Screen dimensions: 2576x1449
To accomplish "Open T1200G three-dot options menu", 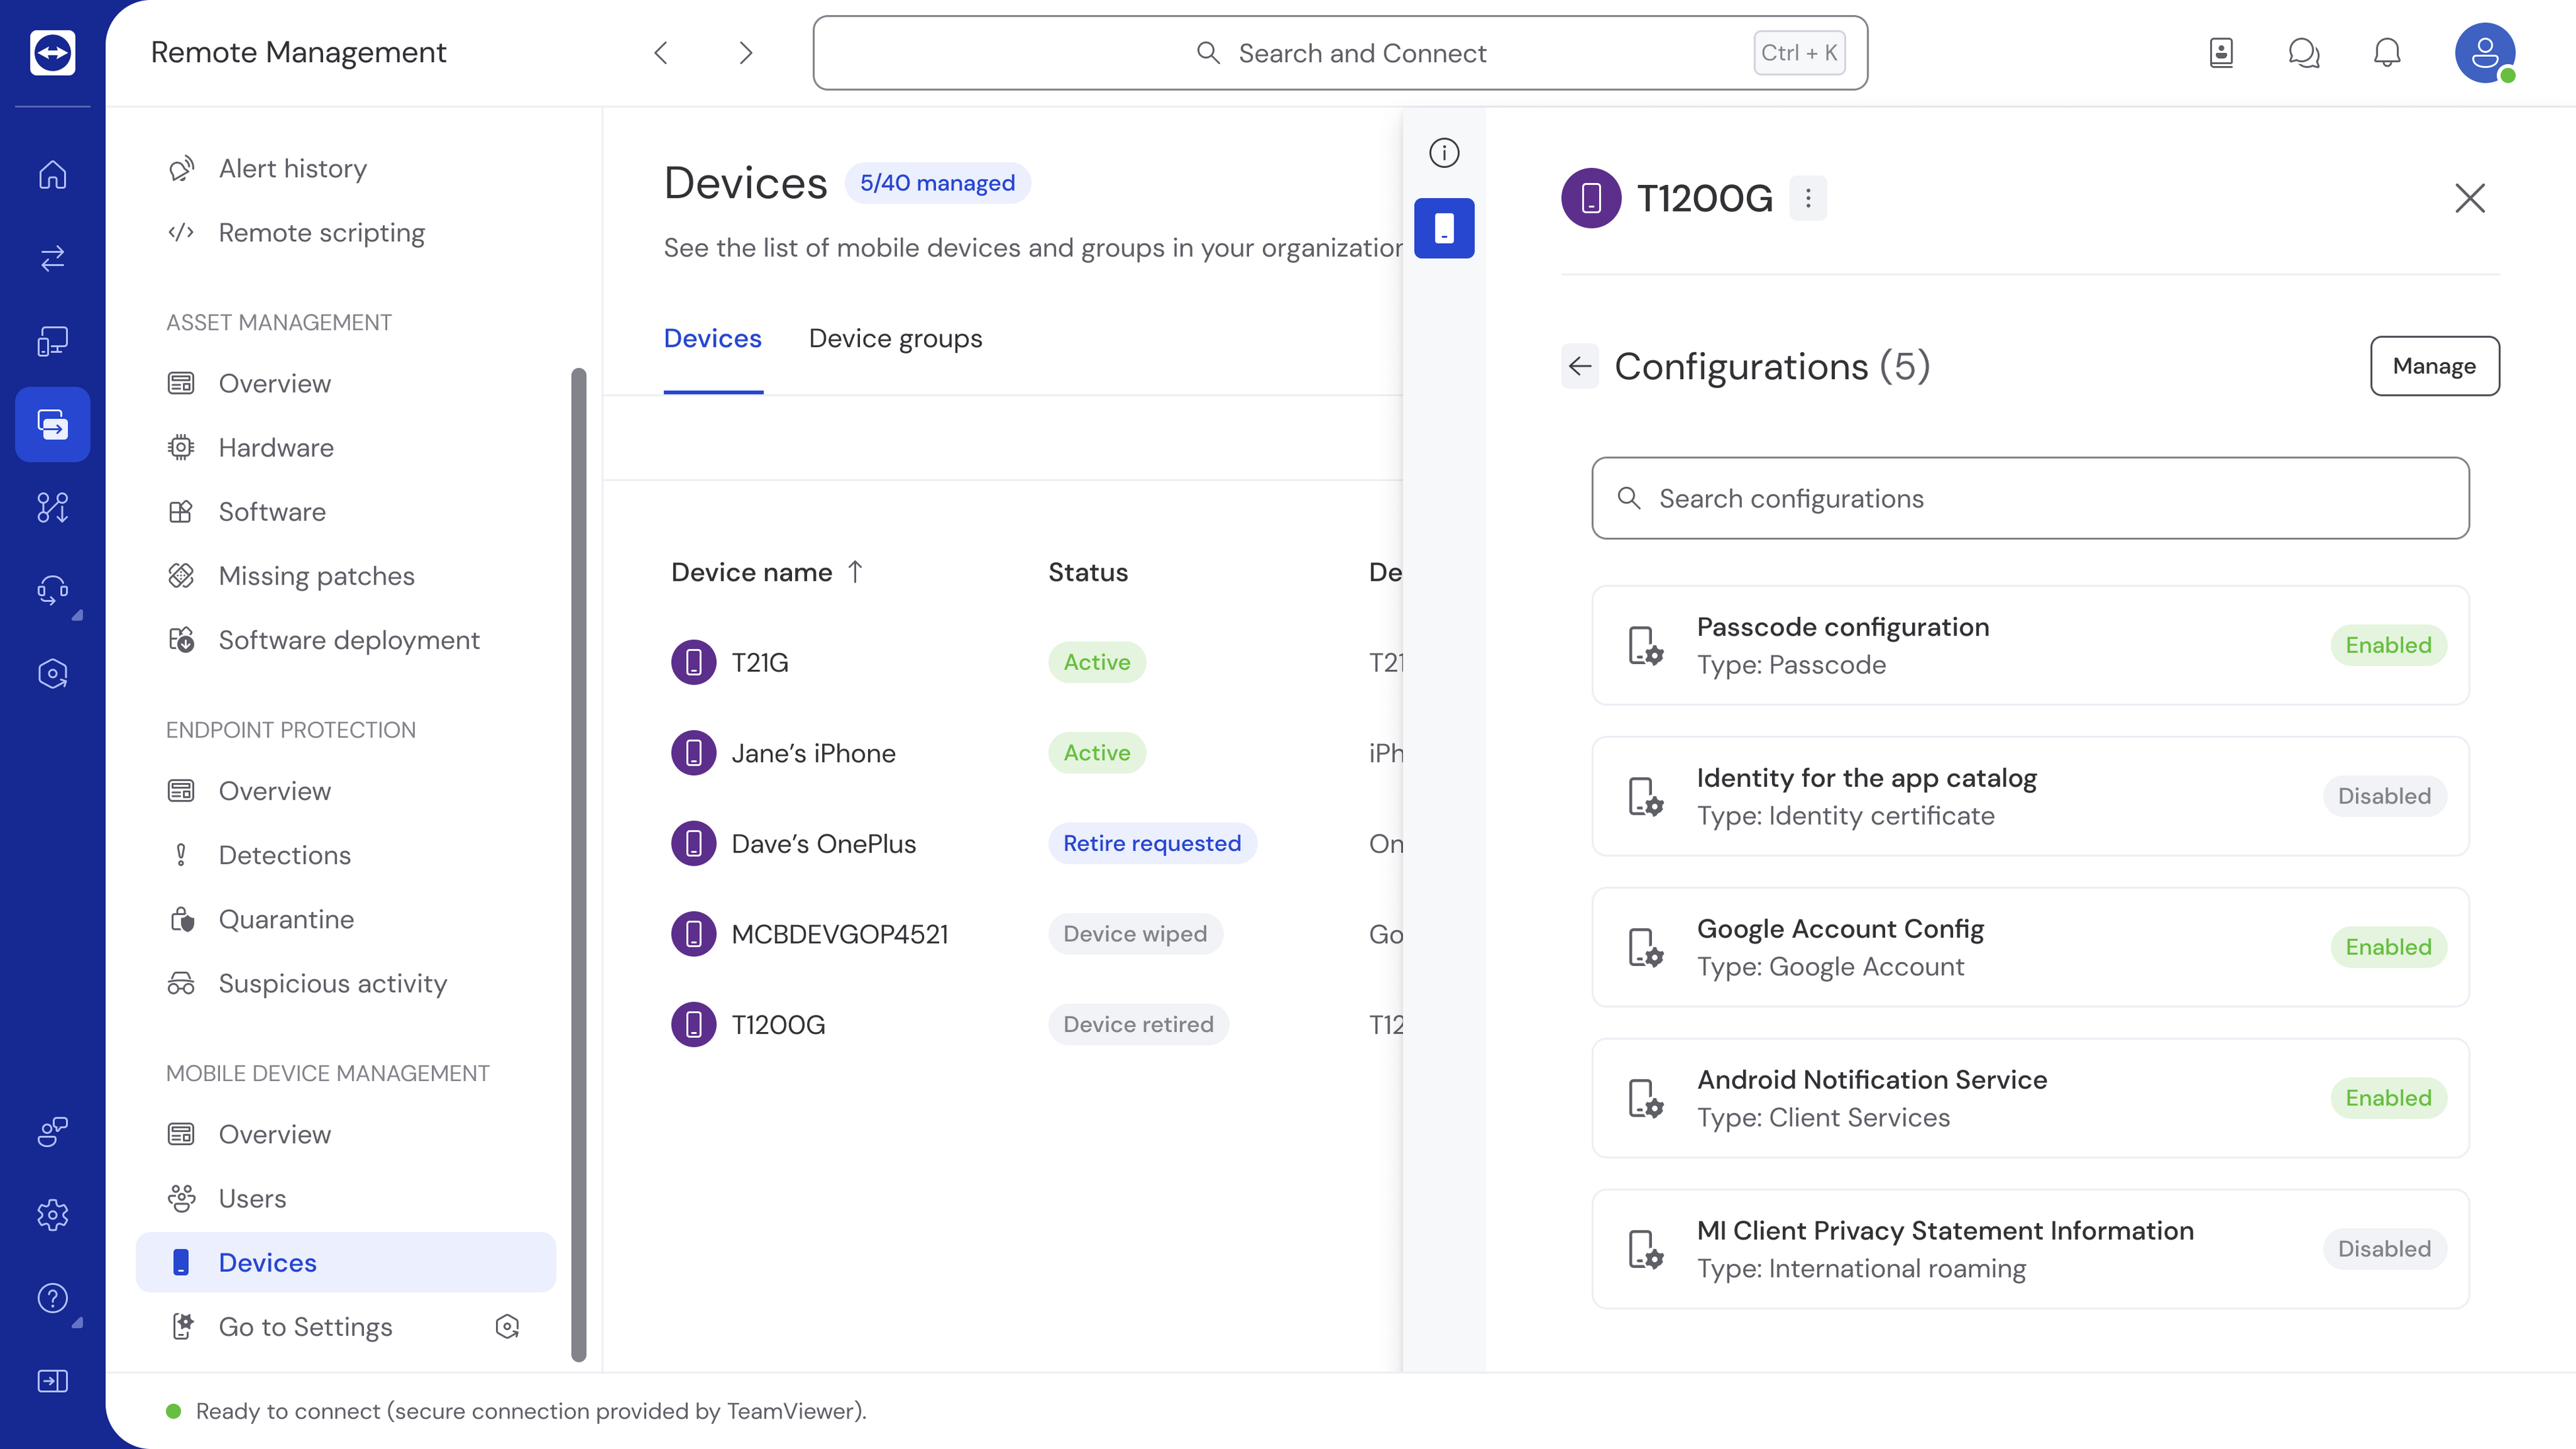I will [1808, 198].
